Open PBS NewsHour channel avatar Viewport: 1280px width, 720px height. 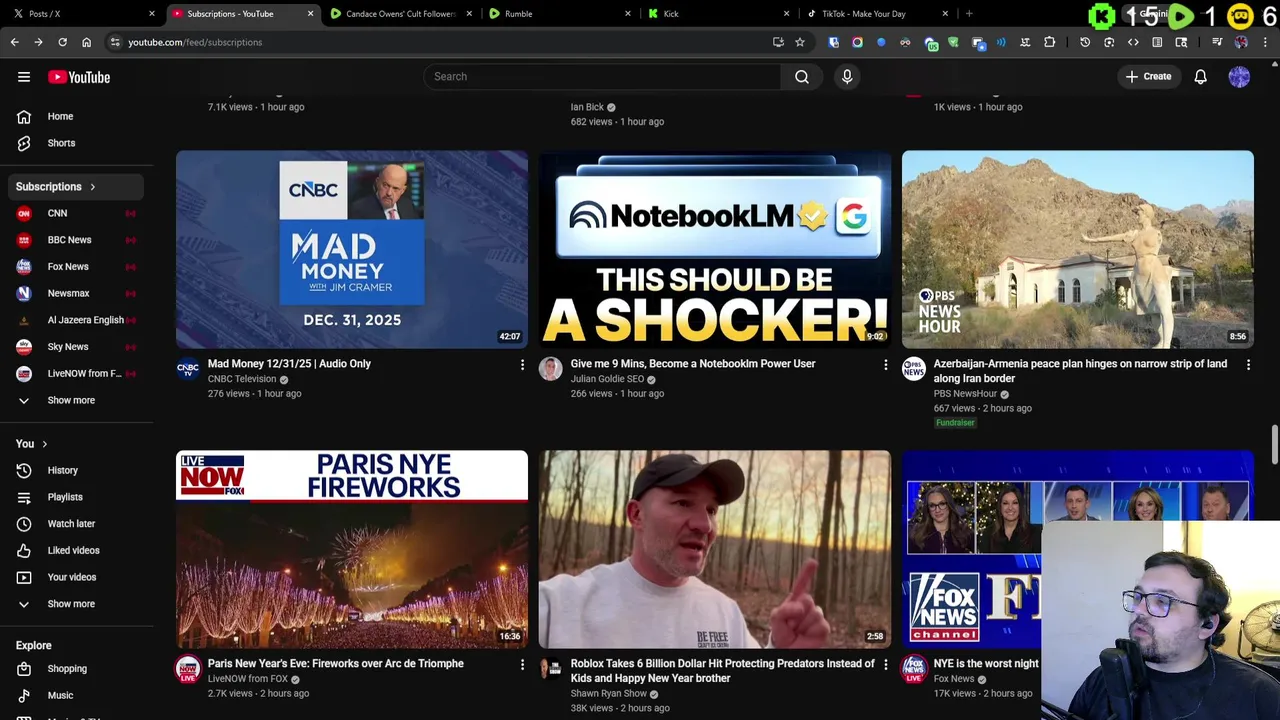[x=914, y=369]
